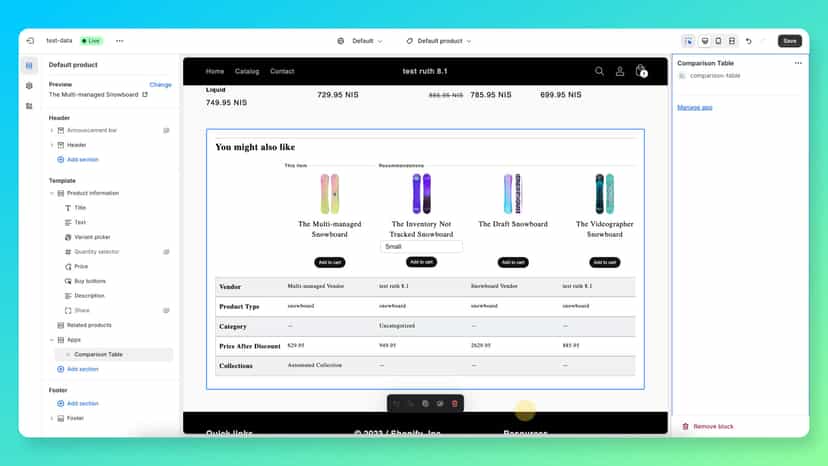This screenshot has height=466, width=828.
Task: Click Home in store navigation
Action: pyautogui.click(x=215, y=71)
